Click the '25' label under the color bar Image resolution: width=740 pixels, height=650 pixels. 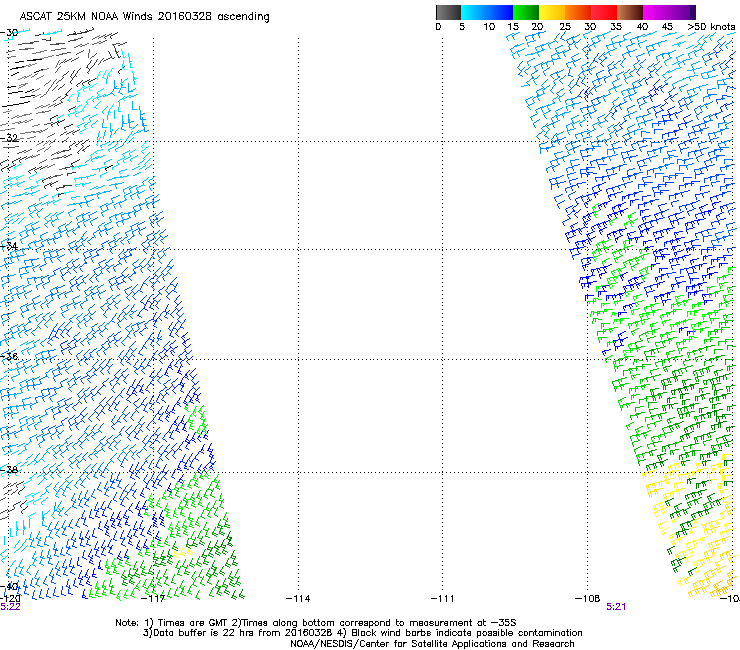point(565,27)
